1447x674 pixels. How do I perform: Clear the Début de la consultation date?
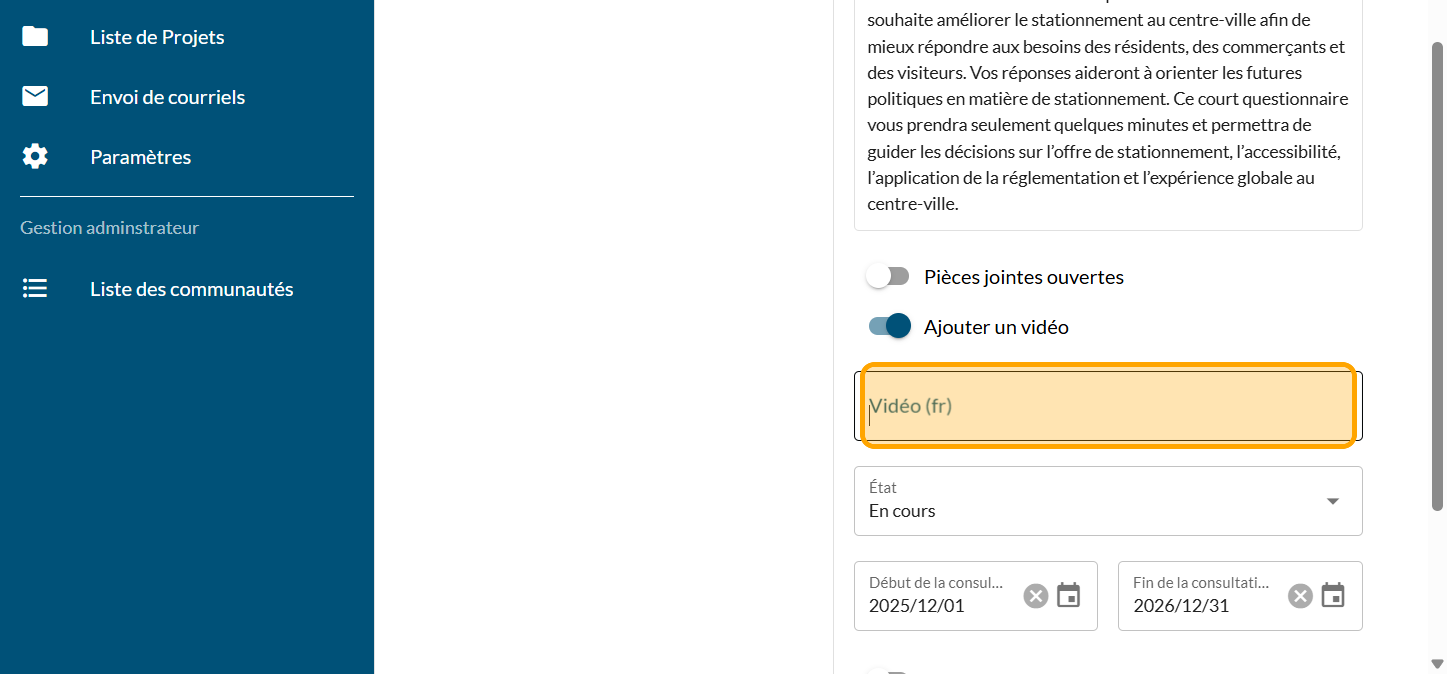pyautogui.click(x=1036, y=596)
